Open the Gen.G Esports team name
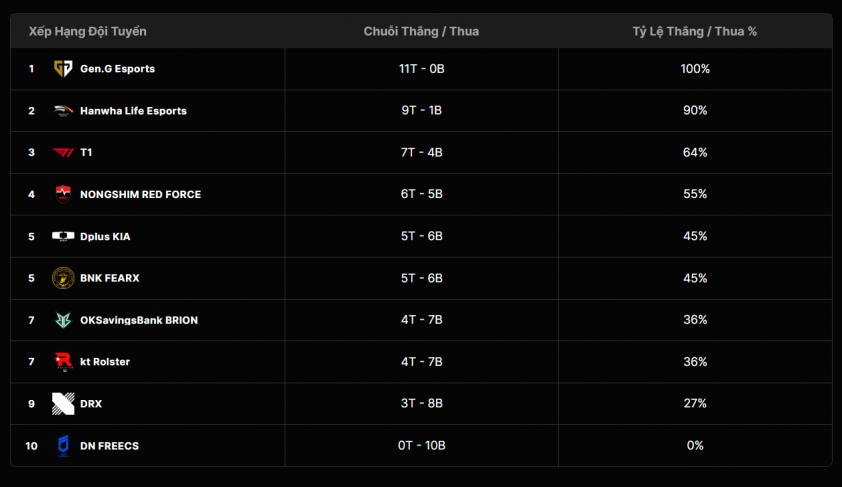The height and width of the screenshot is (487, 842). [x=118, y=69]
